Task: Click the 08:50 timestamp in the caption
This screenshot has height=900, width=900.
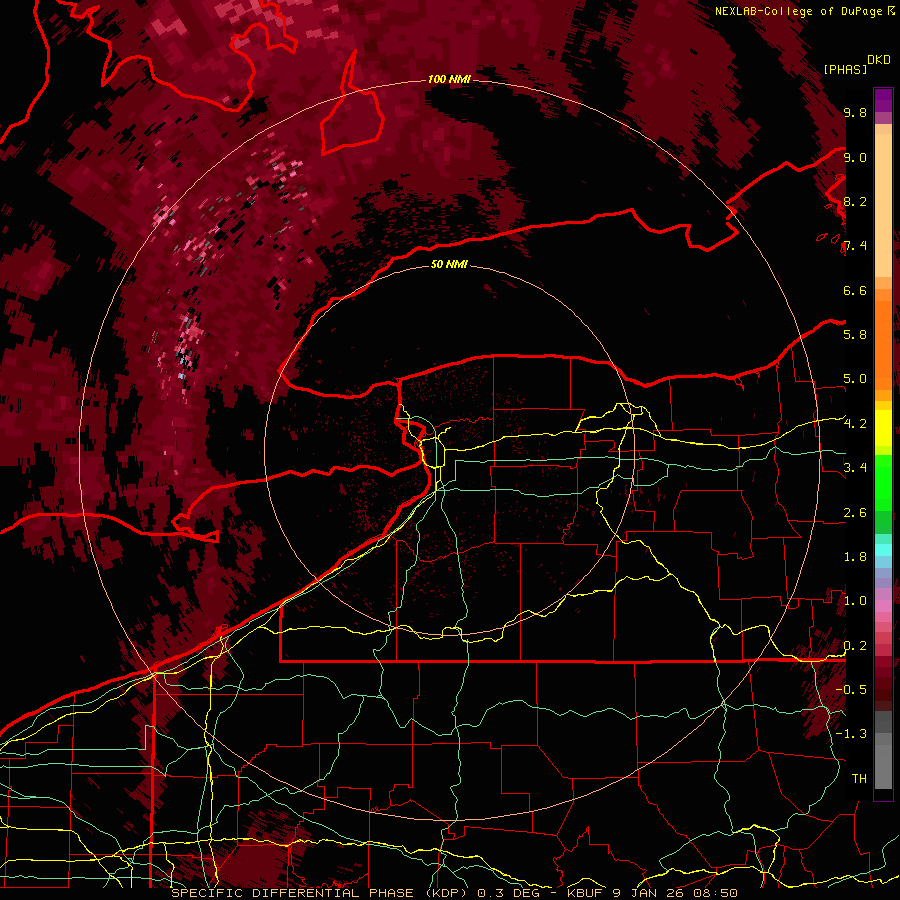Action: tap(717, 893)
